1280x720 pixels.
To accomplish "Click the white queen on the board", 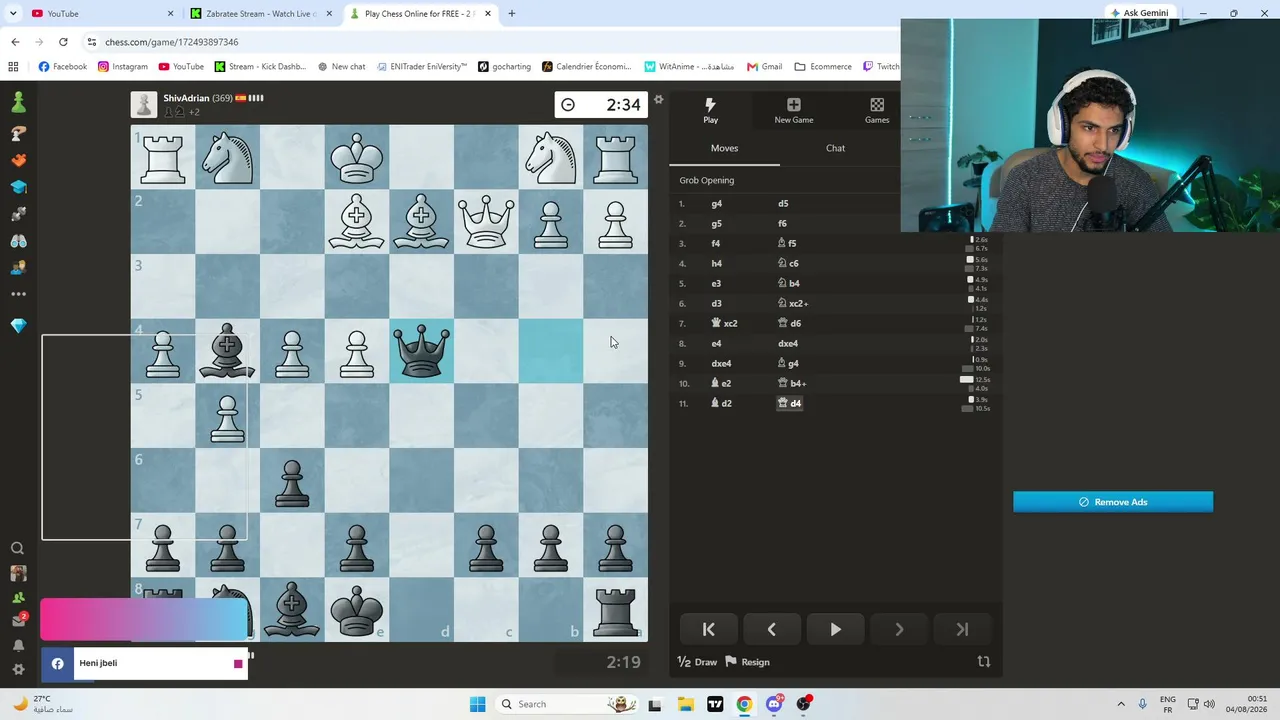I will tap(486, 221).
